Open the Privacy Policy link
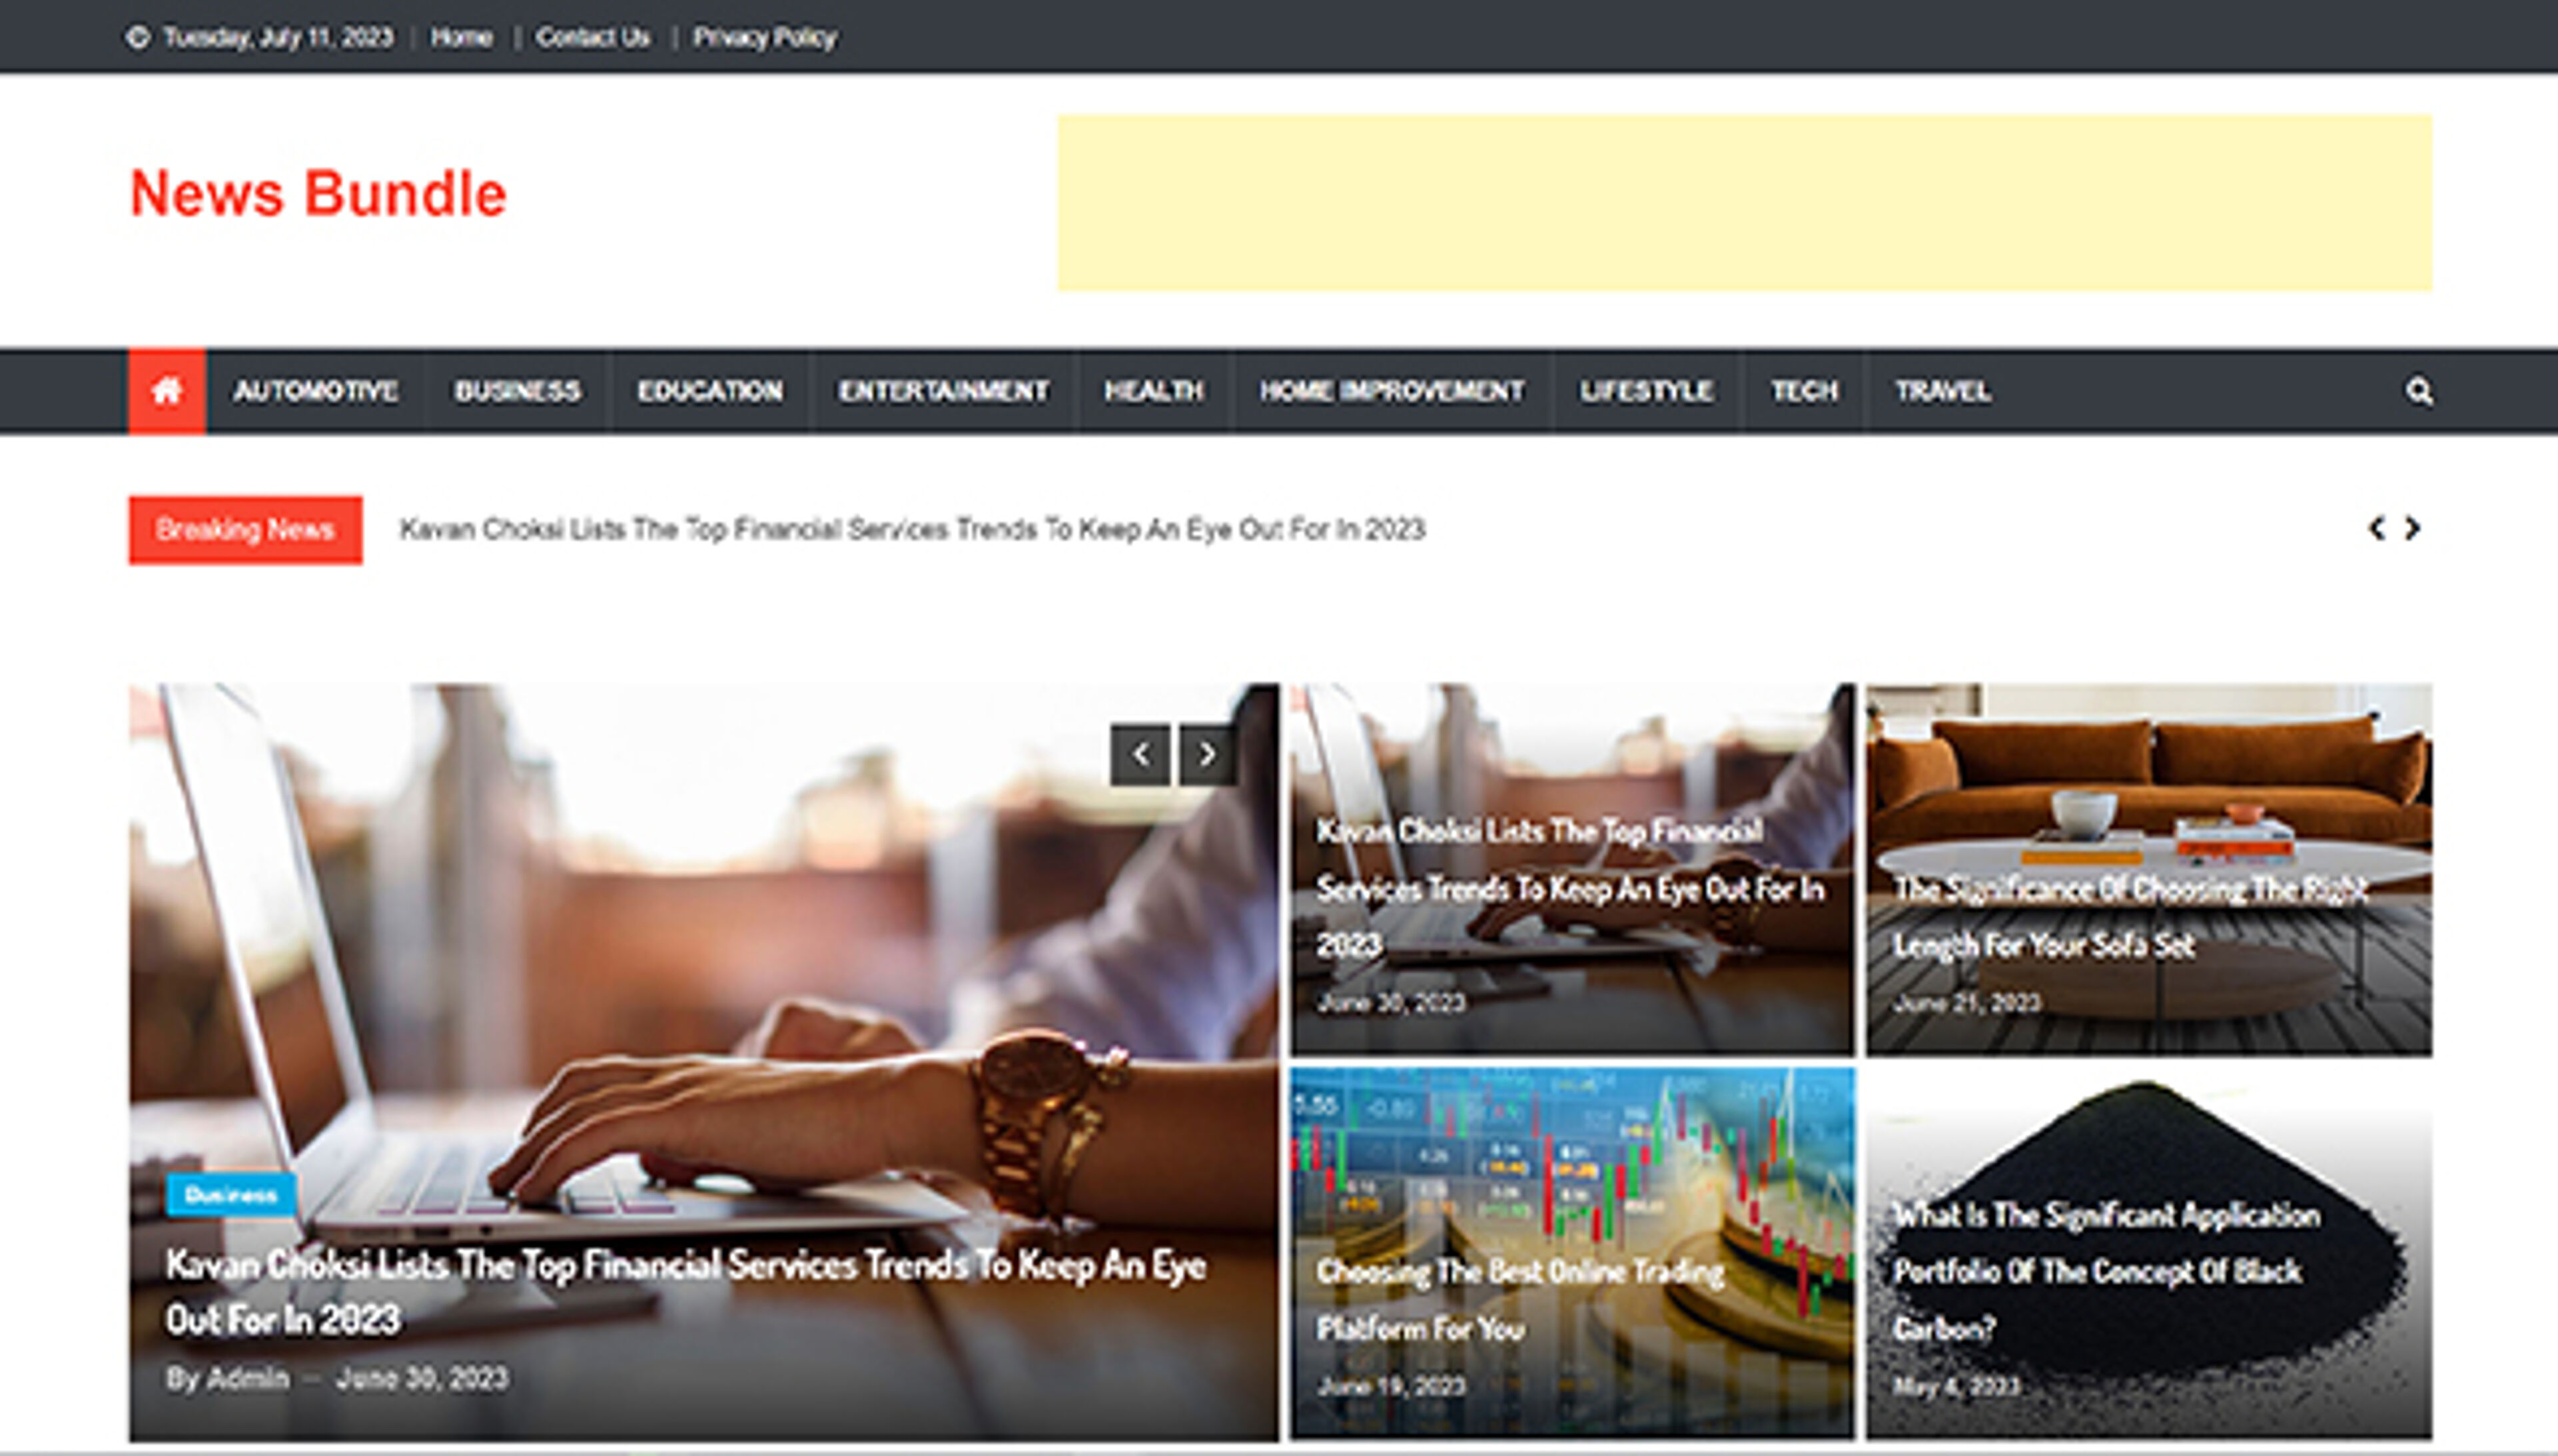The image size is (2558, 1456). click(764, 38)
